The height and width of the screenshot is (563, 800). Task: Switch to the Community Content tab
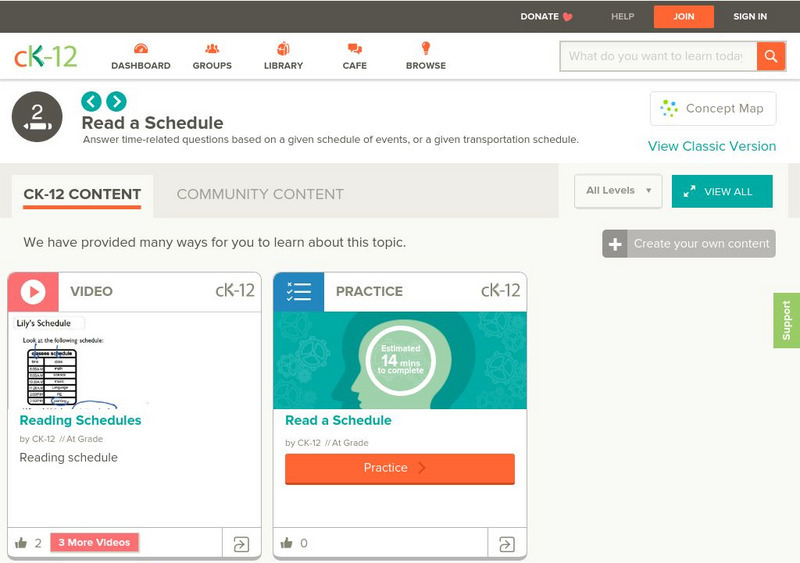coord(260,194)
